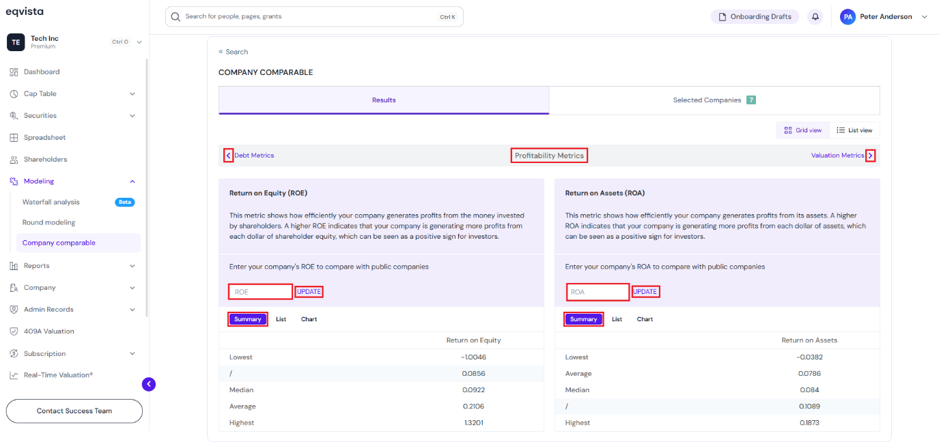Open the Results tab
This screenshot has height=444, width=939.
tap(384, 100)
